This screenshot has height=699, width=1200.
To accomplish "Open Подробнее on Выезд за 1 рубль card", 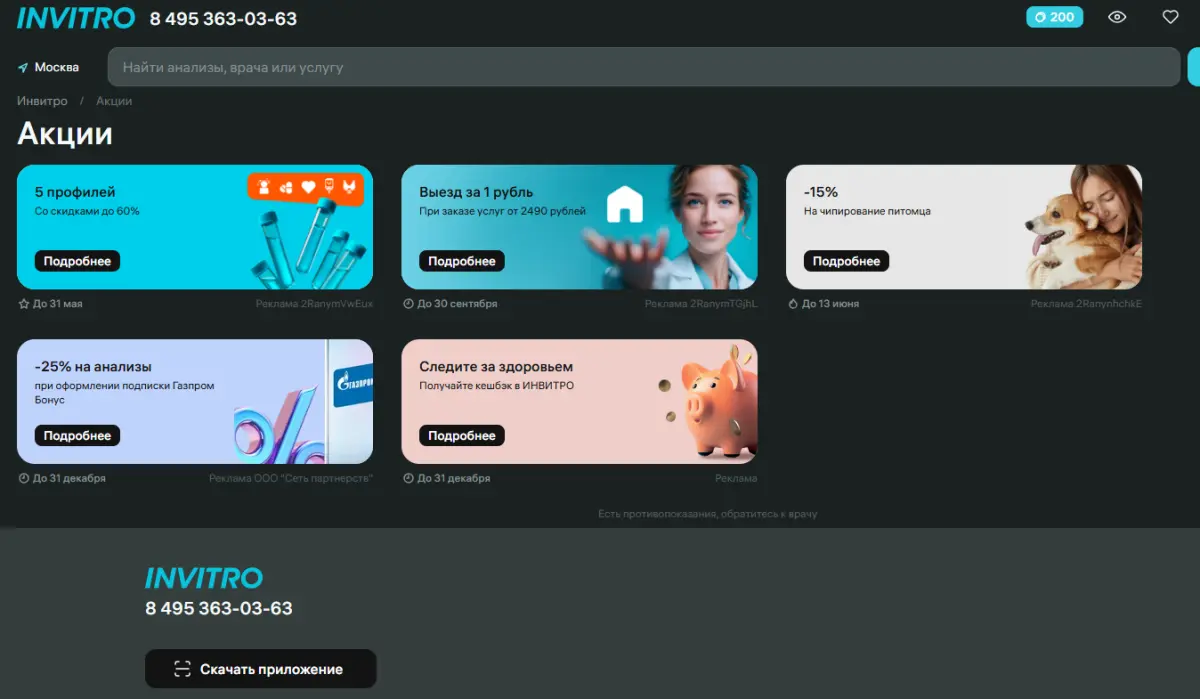I will 462,261.
